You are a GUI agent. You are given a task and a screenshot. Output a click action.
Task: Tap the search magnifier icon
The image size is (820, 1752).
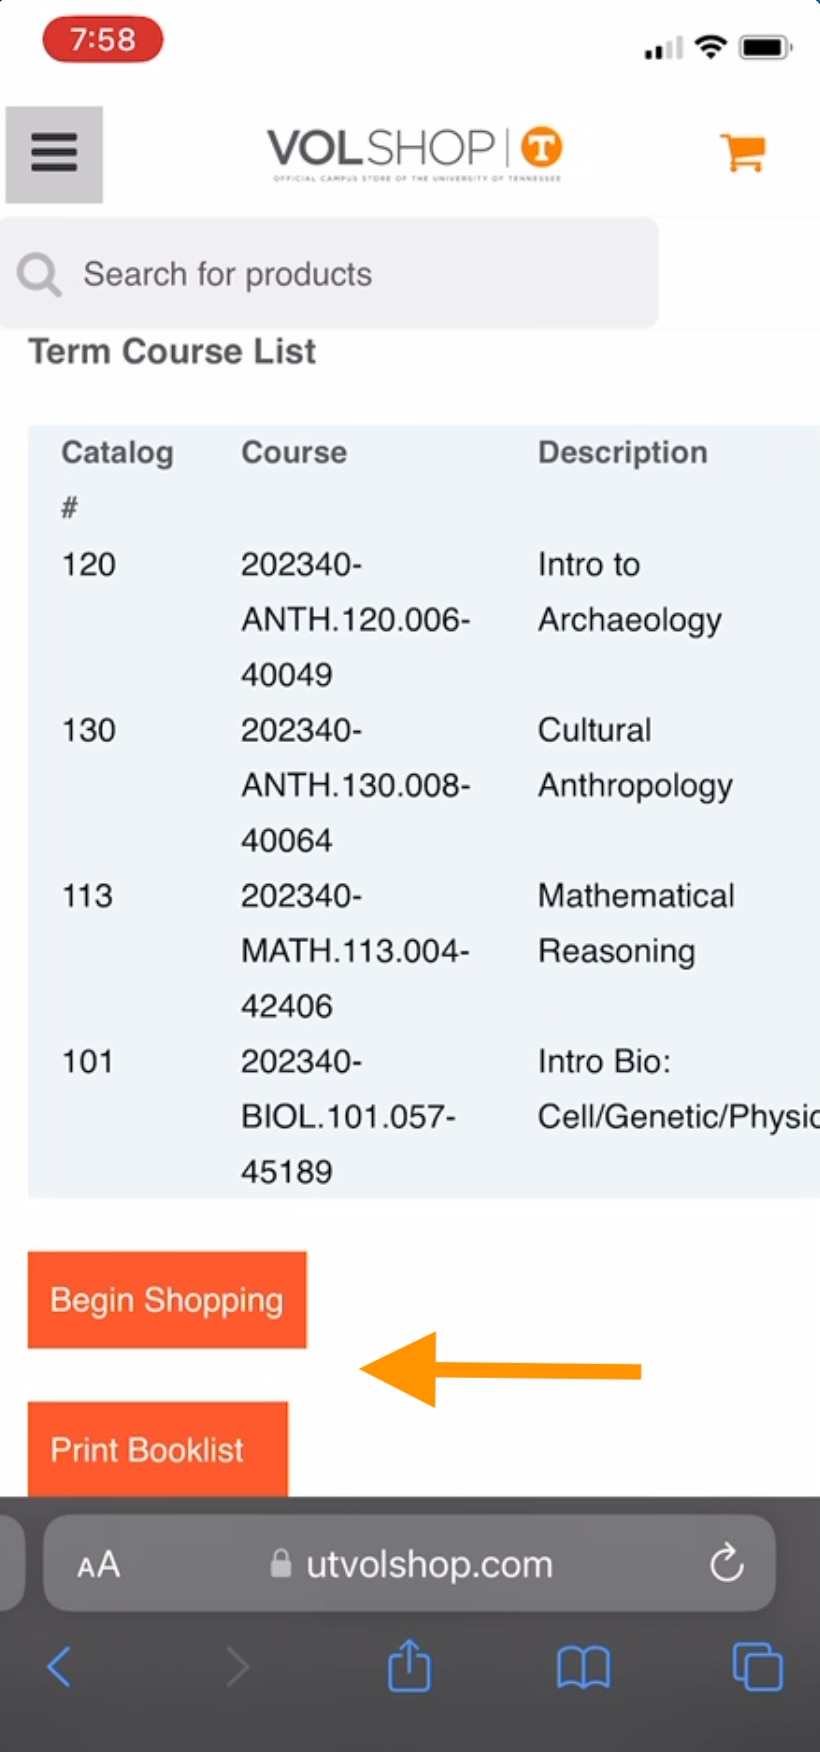(39, 273)
